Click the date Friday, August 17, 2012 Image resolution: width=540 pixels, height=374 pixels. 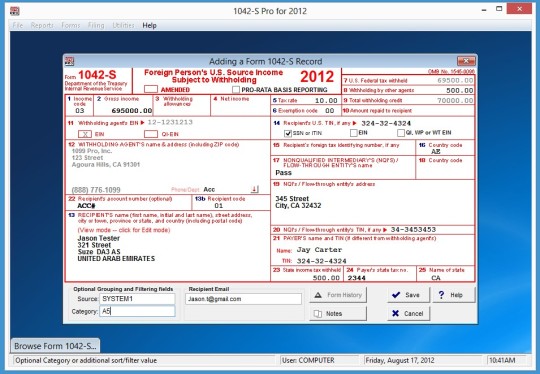(399, 360)
